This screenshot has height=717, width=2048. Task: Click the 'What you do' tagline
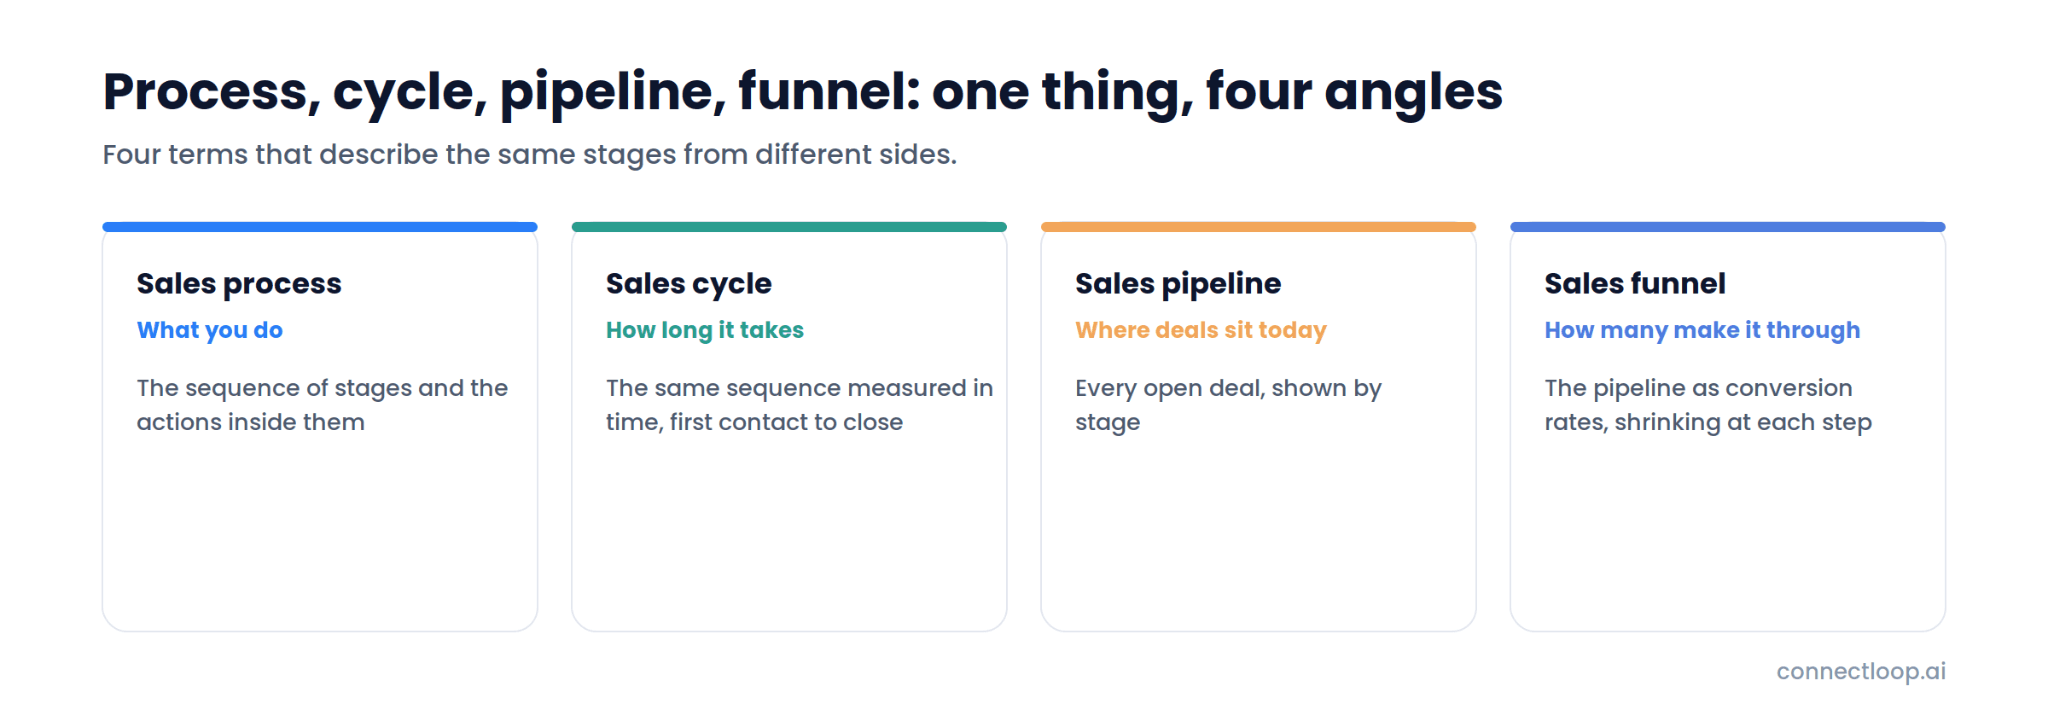coord(210,330)
